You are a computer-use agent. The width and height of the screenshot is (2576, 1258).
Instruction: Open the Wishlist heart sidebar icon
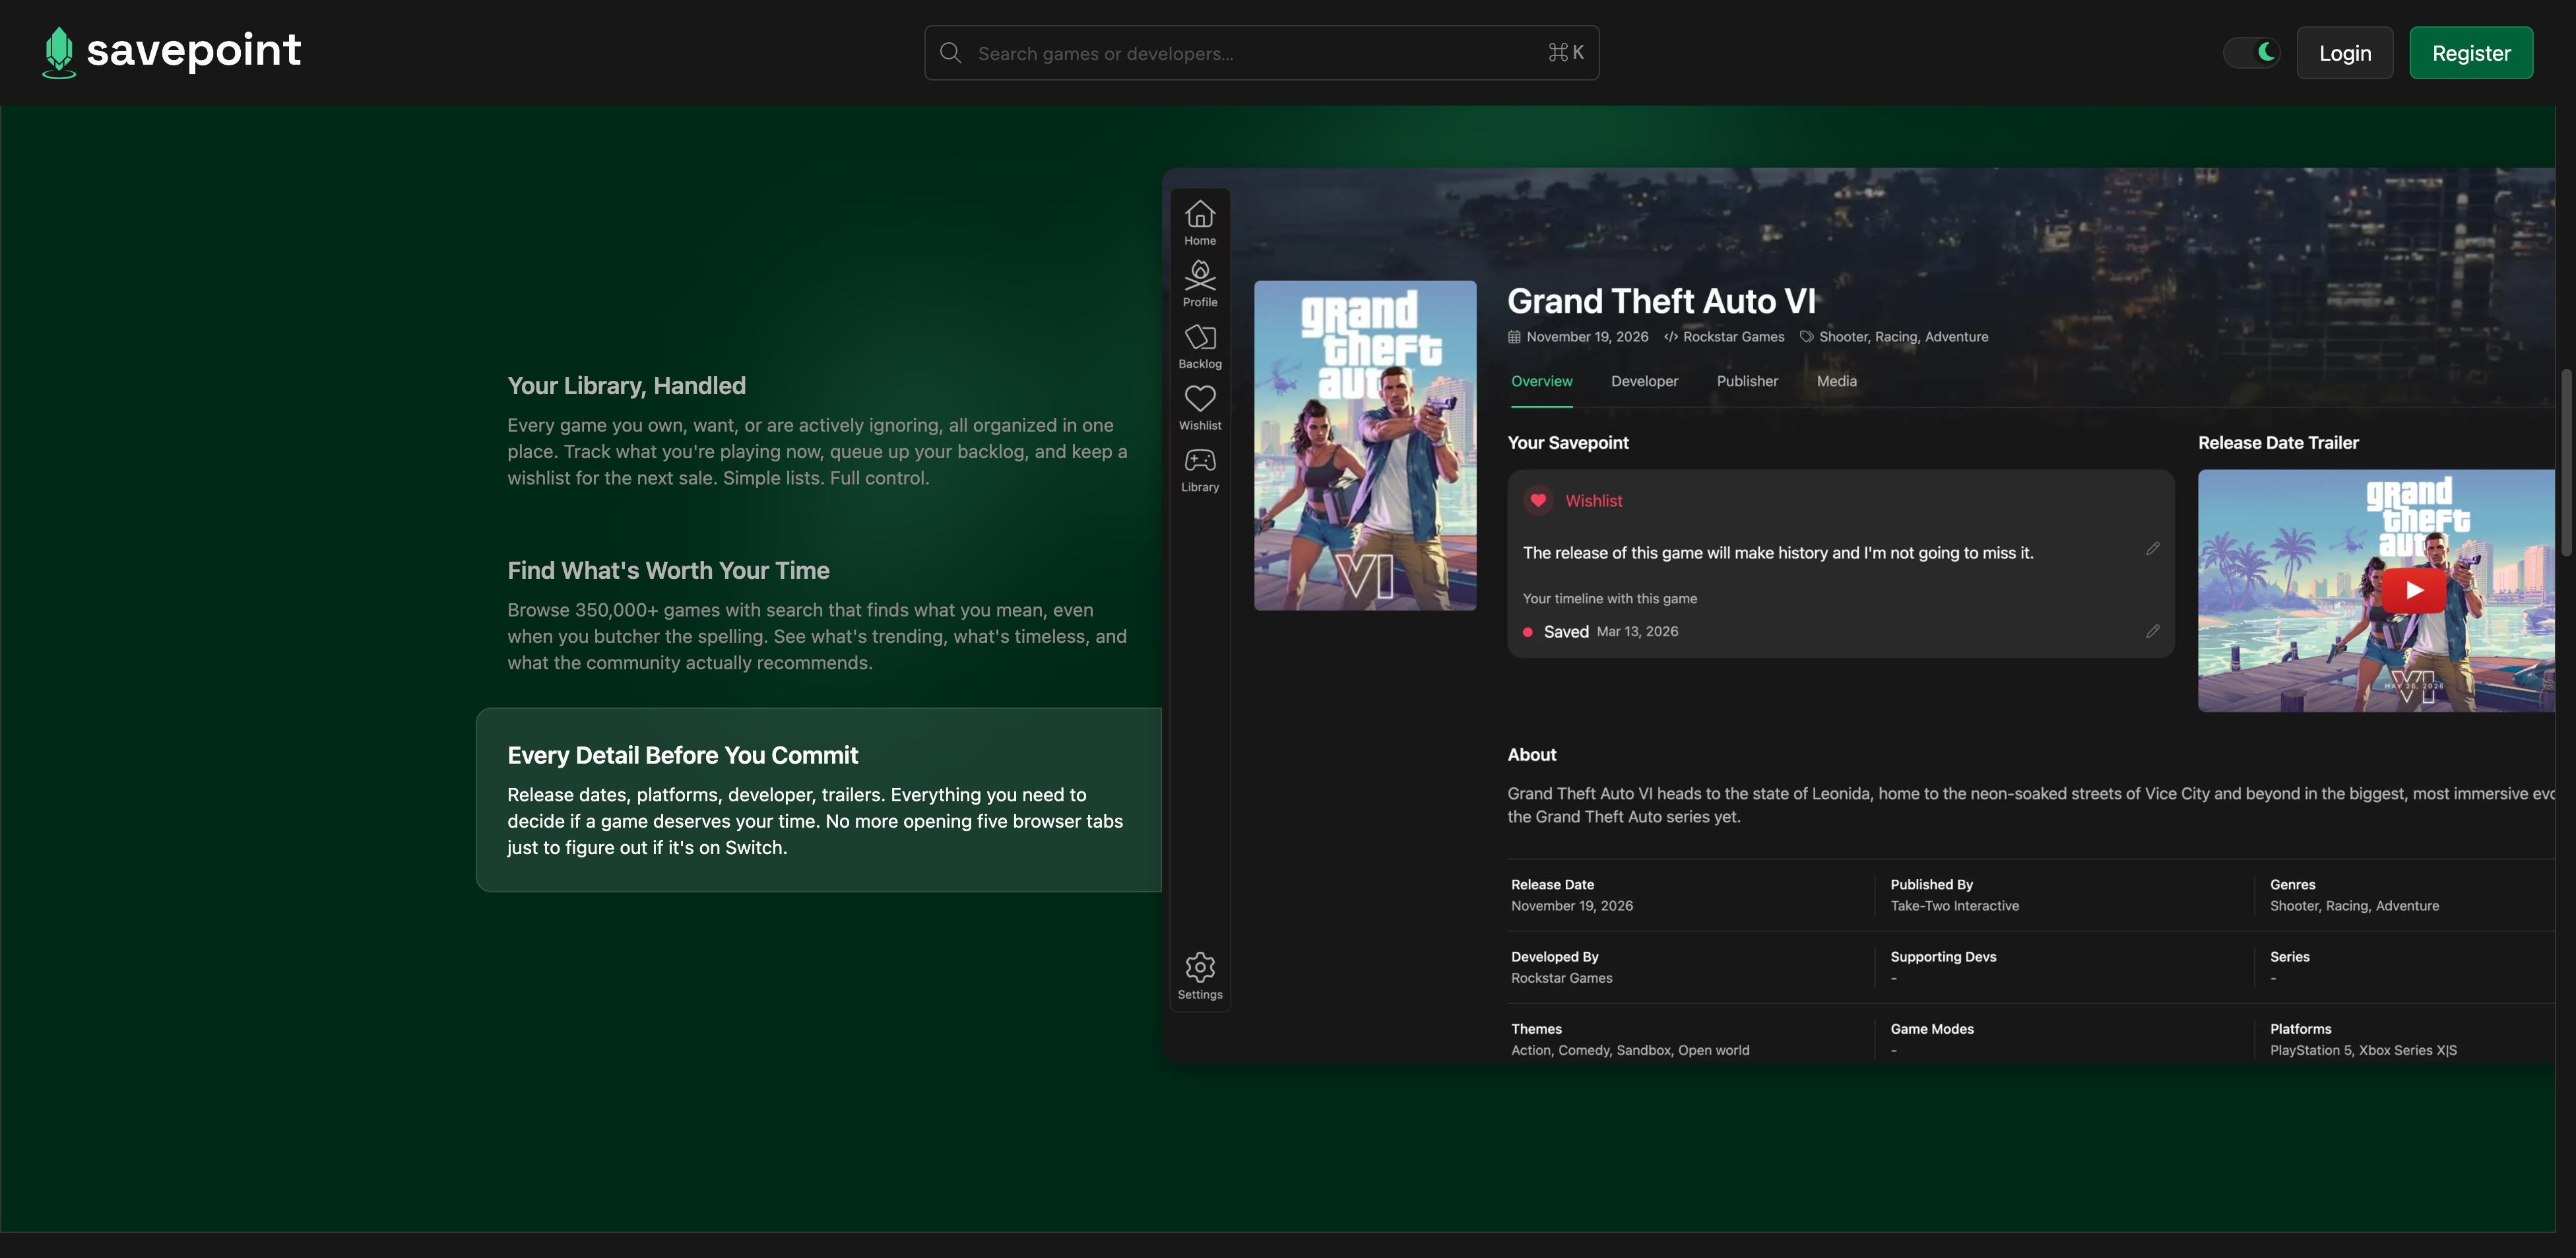coord(1200,408)
